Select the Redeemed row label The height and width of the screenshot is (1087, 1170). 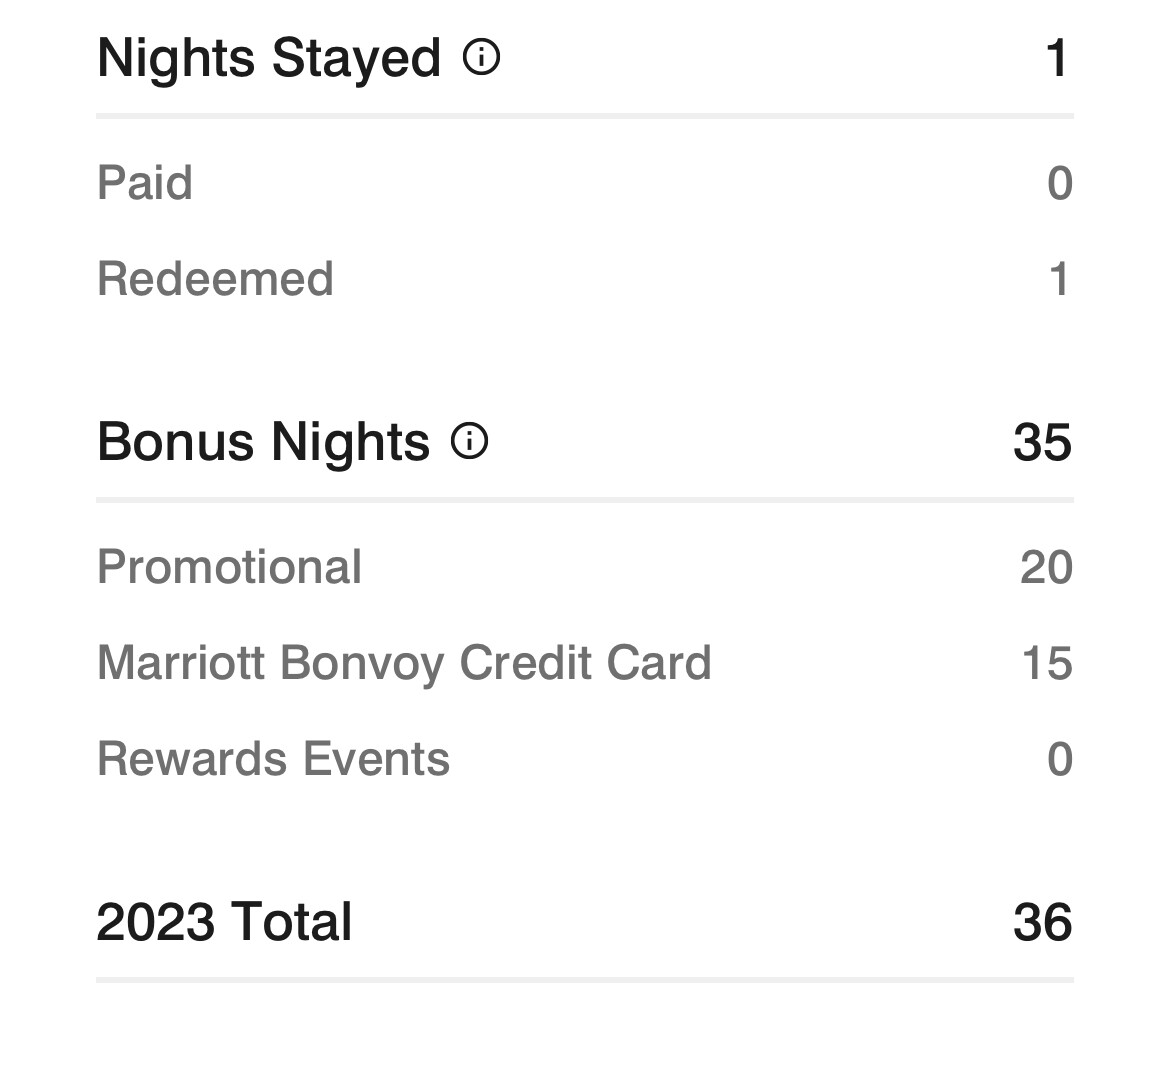pos(215,279)
